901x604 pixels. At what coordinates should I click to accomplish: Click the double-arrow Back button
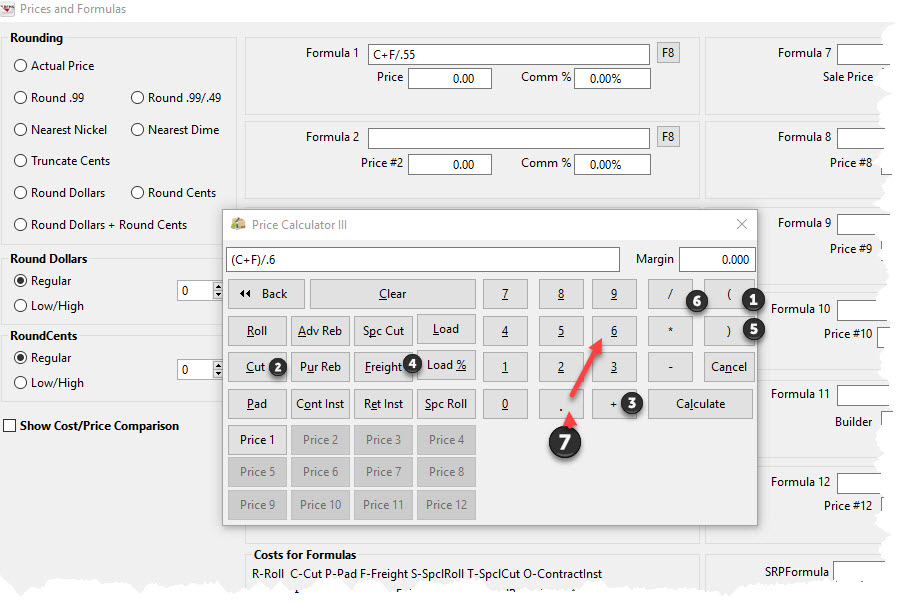[x=266, y=293]
